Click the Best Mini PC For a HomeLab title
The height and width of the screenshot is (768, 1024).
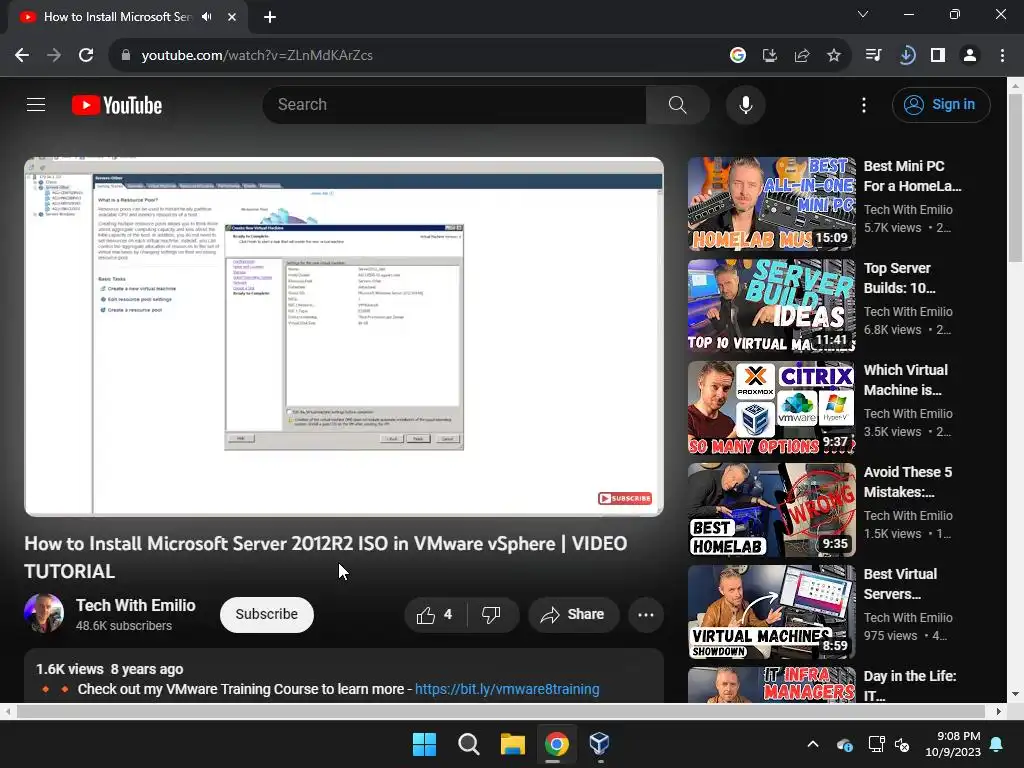(x=912, y=176)
